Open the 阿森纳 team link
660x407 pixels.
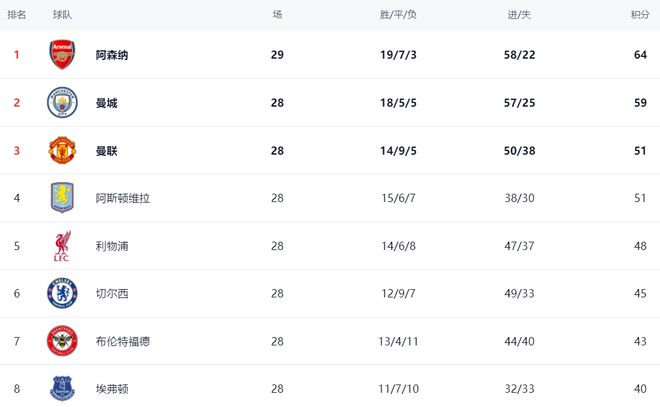(112, 55)
